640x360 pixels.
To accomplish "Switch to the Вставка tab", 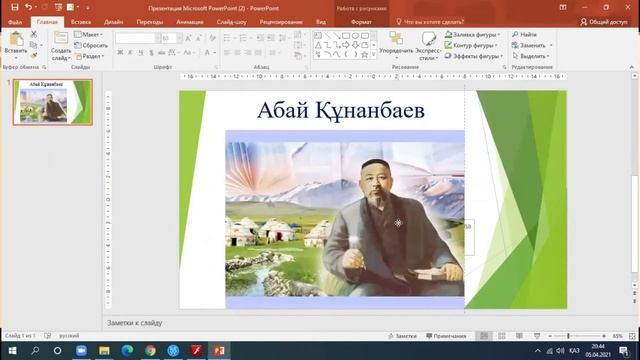I will (81, 22).
